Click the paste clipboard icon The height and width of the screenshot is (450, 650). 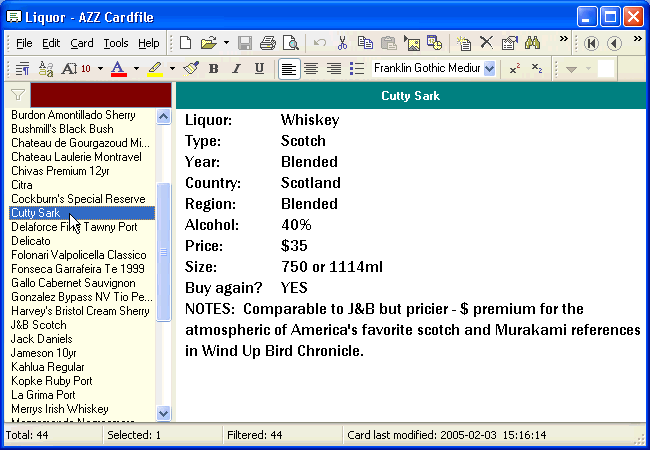tap(388, 43)
